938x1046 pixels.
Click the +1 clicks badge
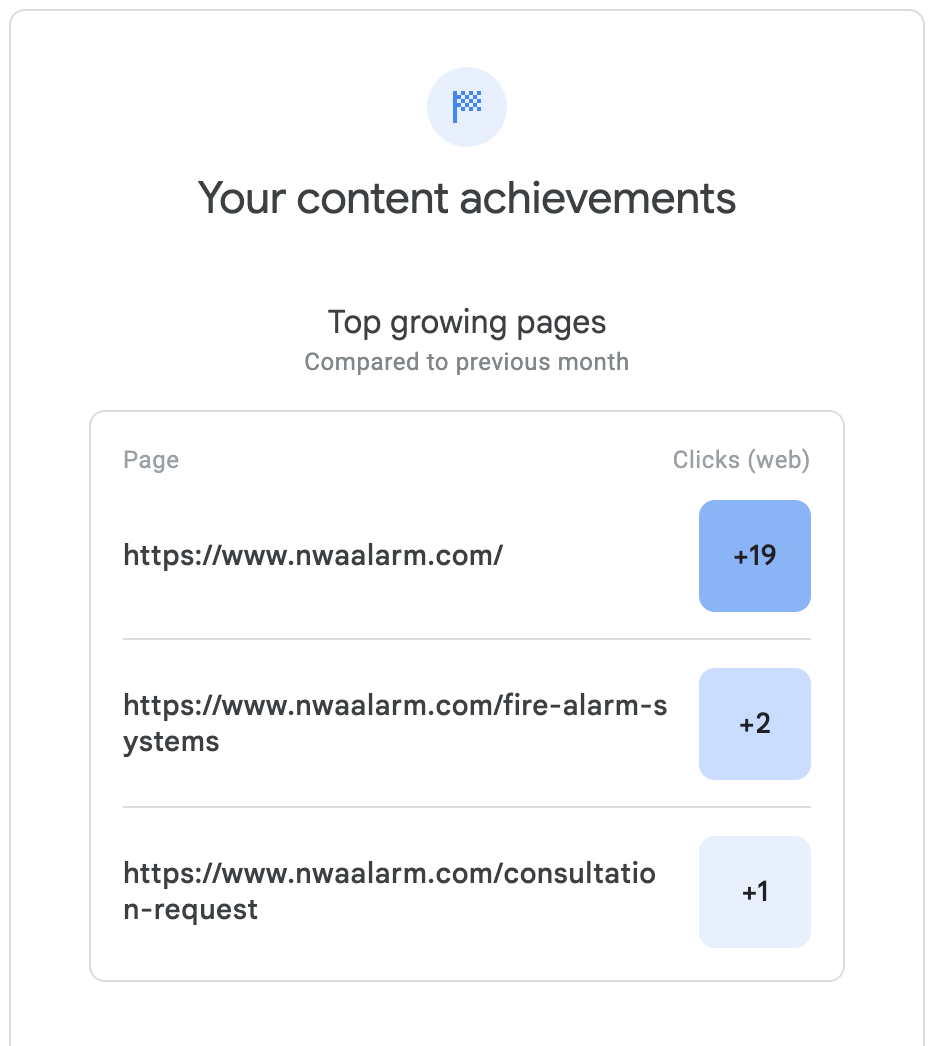pos(754,892)
